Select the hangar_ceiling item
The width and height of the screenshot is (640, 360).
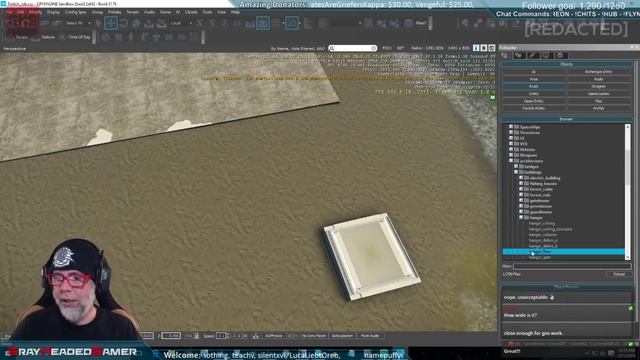click(x=542, y=224)
